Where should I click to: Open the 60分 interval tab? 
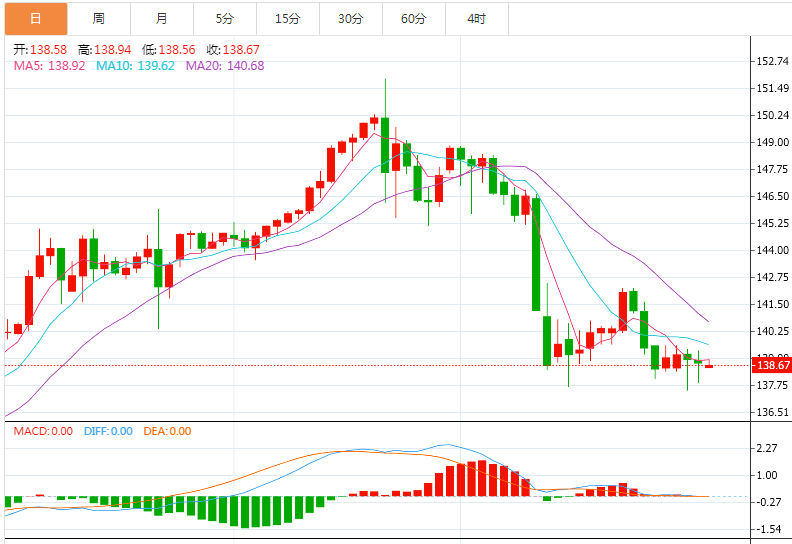414,19
